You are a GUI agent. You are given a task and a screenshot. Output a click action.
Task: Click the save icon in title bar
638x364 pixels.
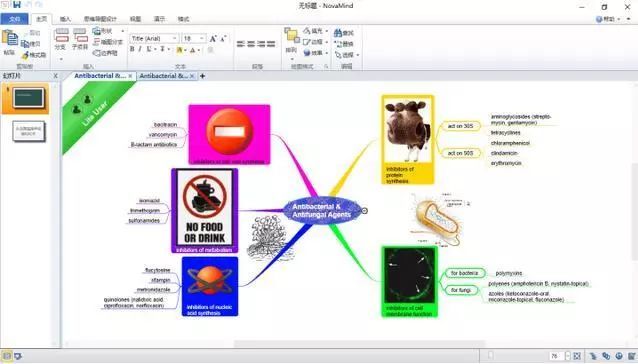17,5
